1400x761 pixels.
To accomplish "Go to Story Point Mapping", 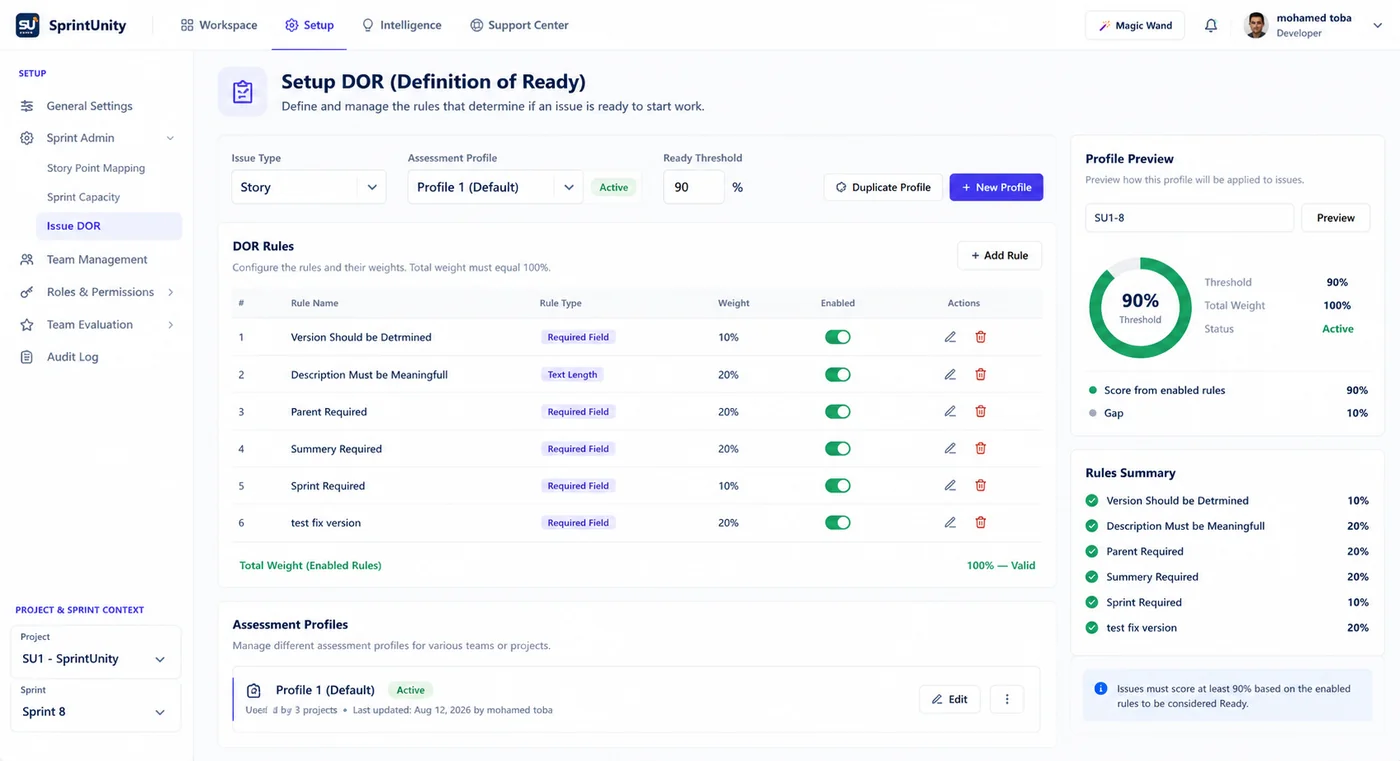I will click(x=96, y=168).
